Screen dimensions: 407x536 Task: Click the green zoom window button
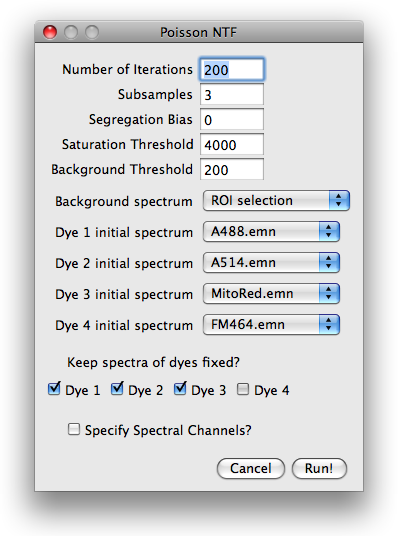tap(92, 32)
